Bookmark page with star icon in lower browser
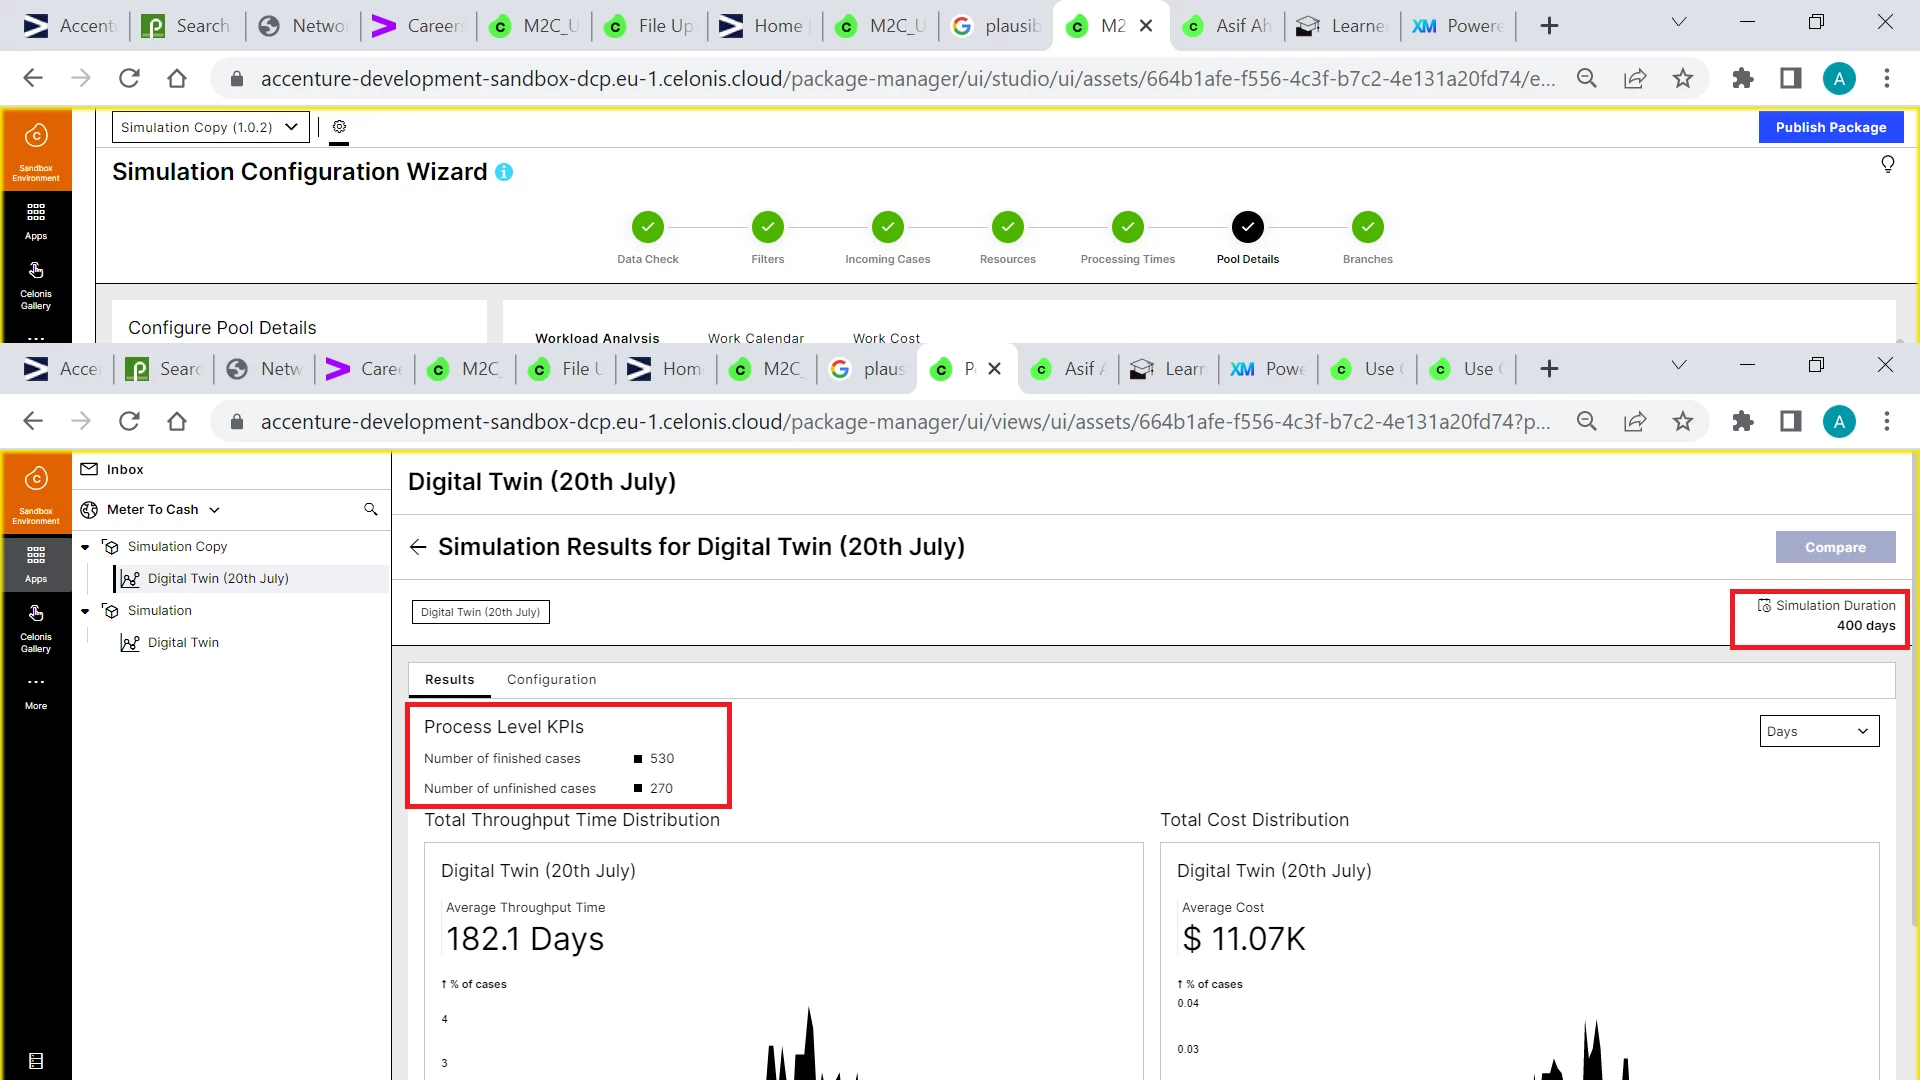 click(x=1683, y=422)
